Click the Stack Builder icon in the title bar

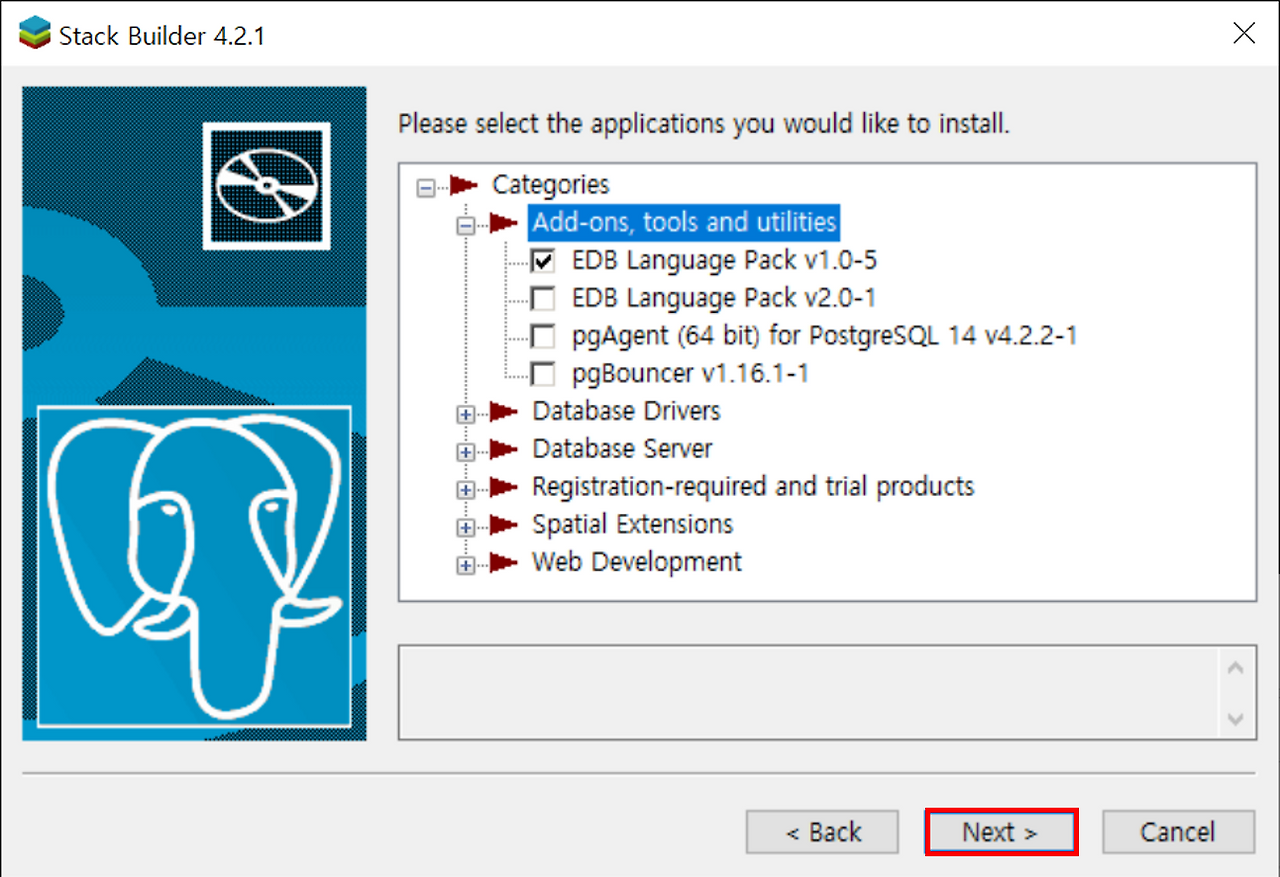point(35,32)
